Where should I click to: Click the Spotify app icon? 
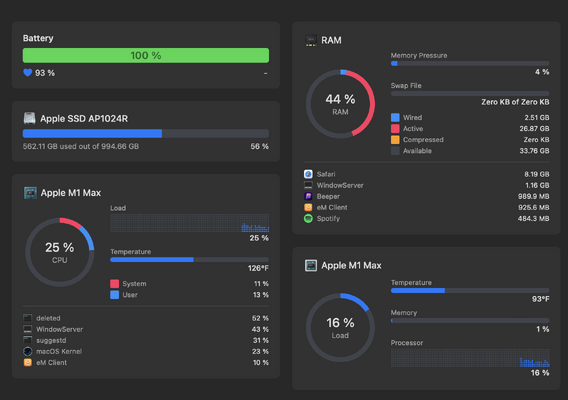(308, 218)
